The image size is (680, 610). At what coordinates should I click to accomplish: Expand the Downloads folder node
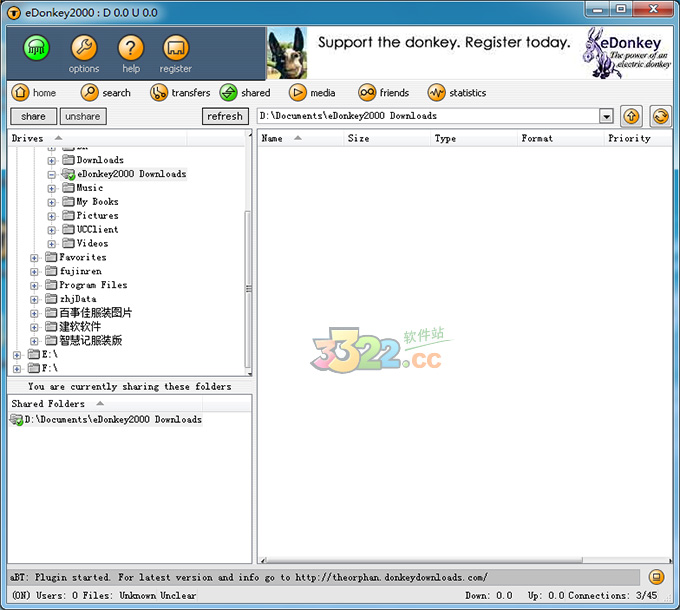point(52,161)
